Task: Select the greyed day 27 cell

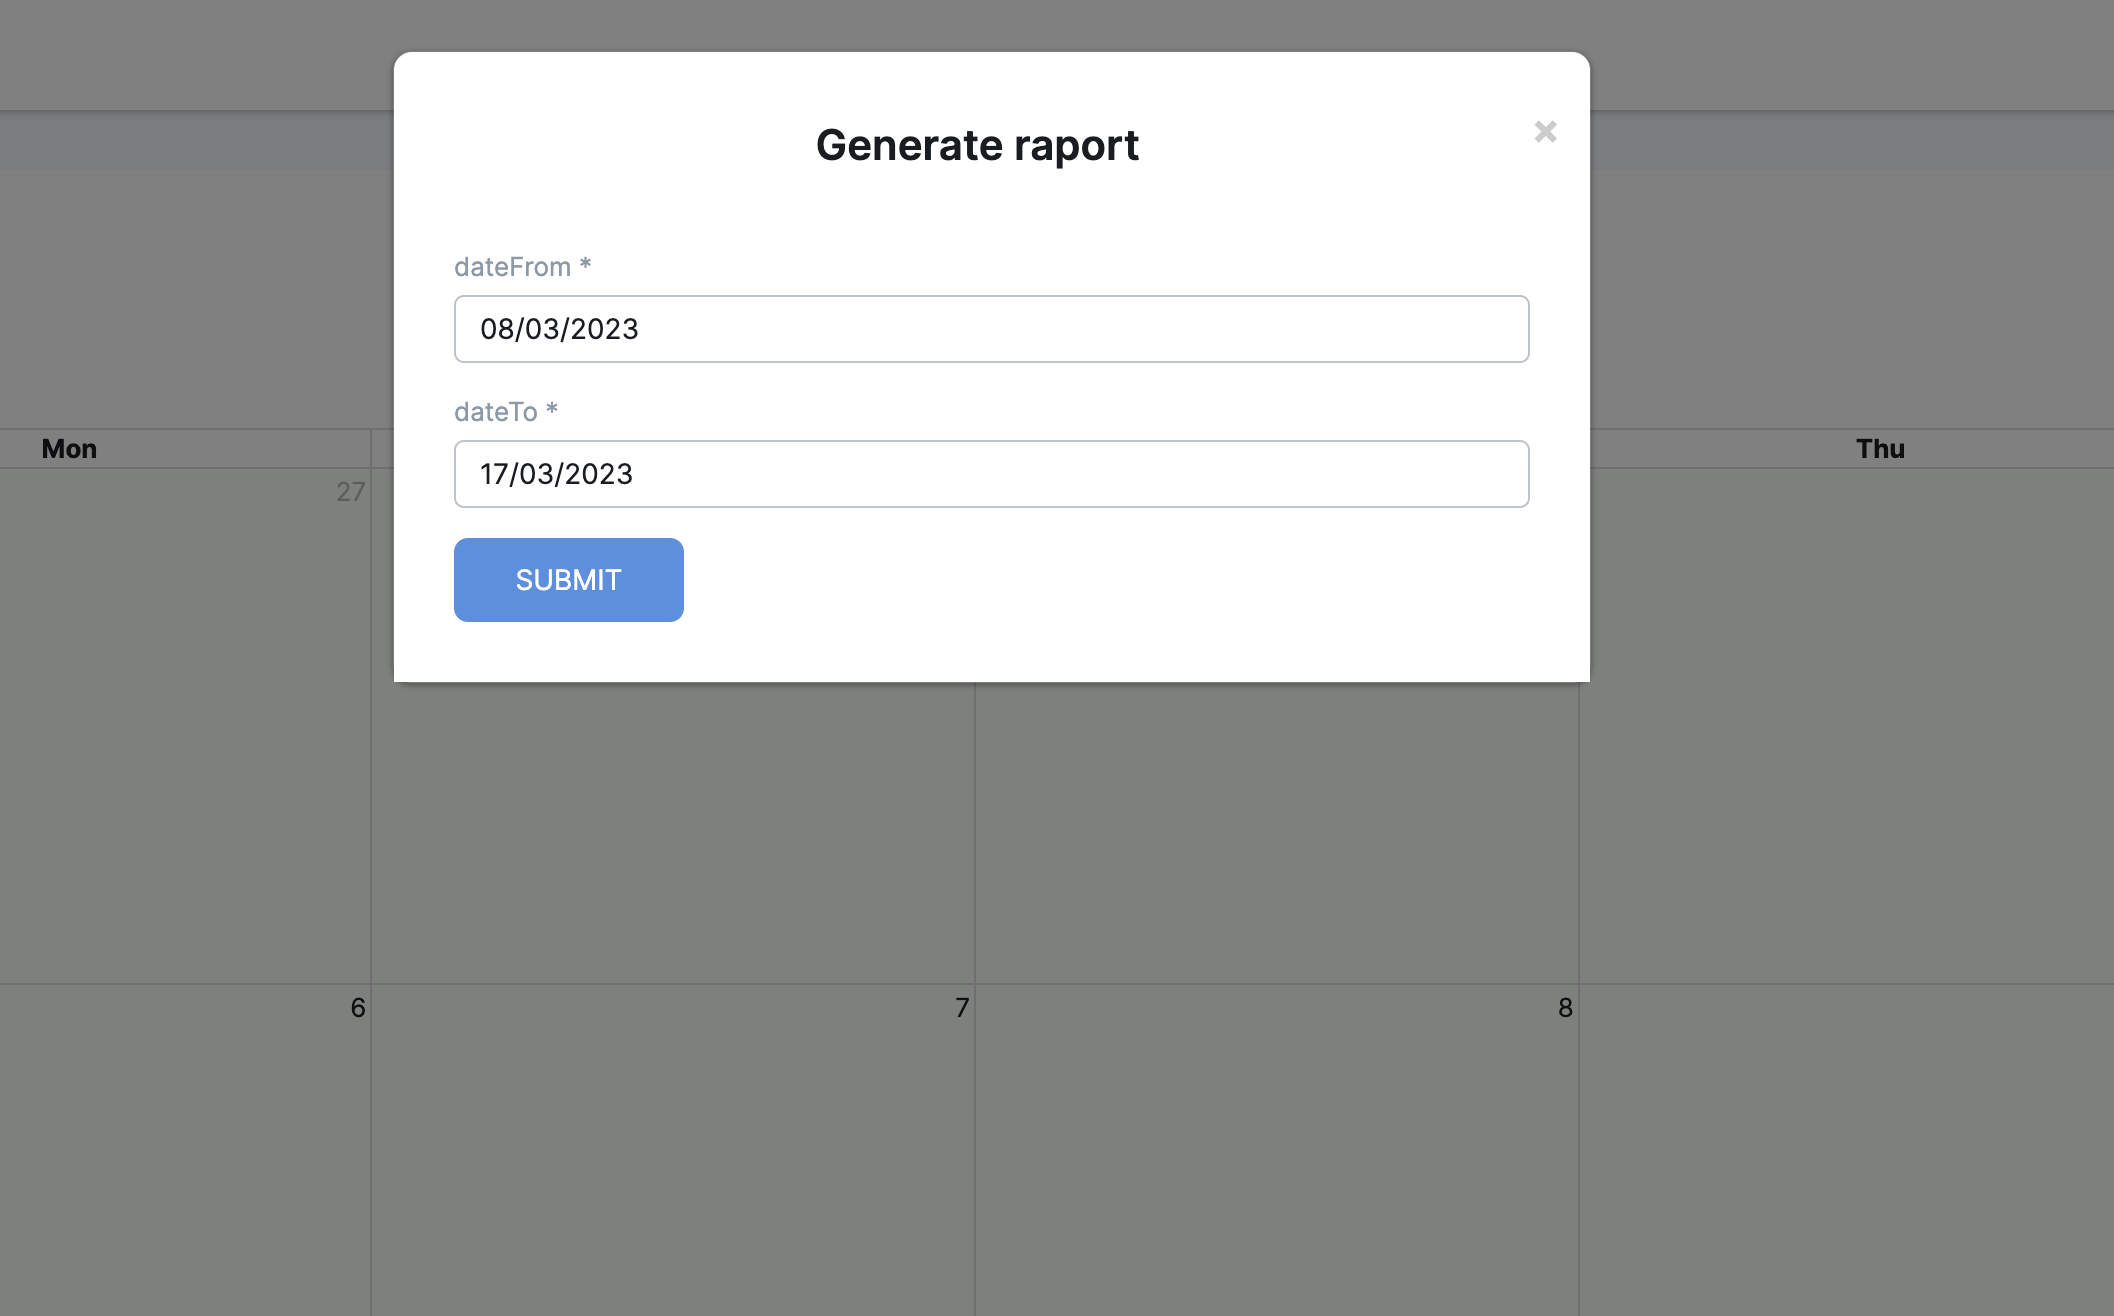Action: [x=185, y=725]
